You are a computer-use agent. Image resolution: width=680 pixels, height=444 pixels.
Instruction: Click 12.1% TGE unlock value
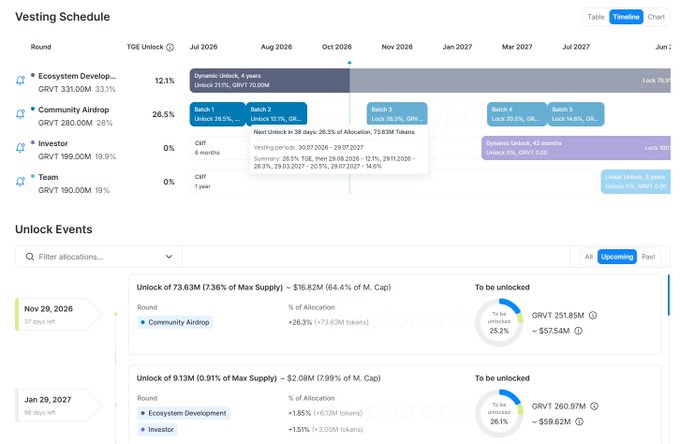[x=164, y=81]
